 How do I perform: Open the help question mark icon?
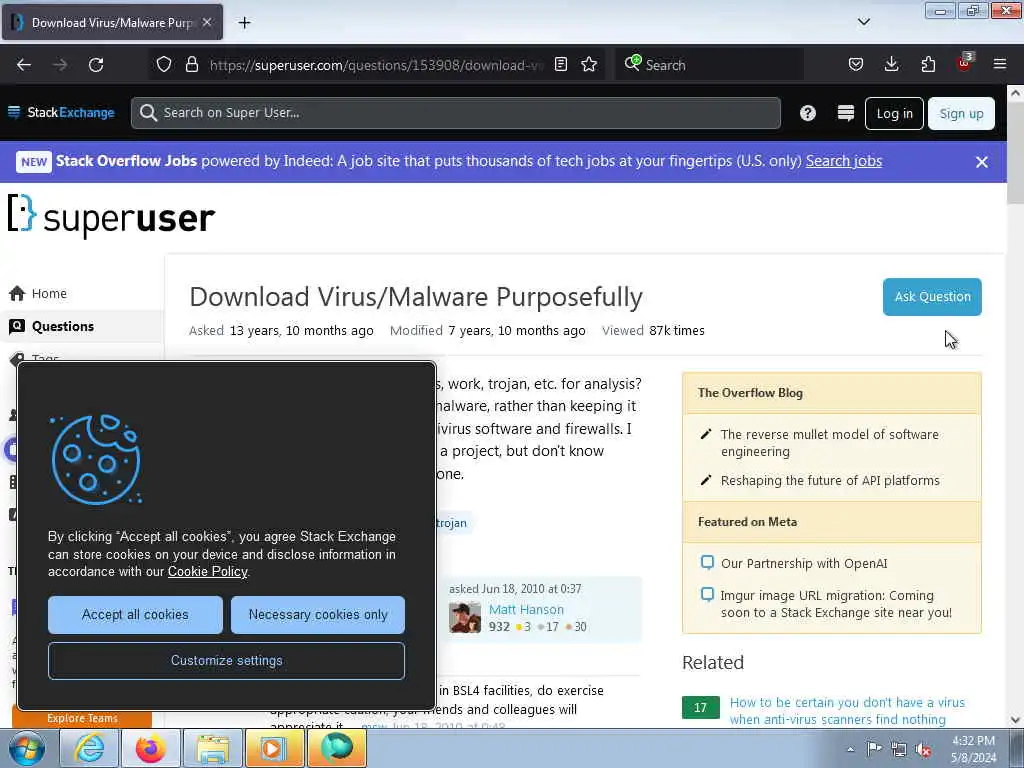point(808,113)
